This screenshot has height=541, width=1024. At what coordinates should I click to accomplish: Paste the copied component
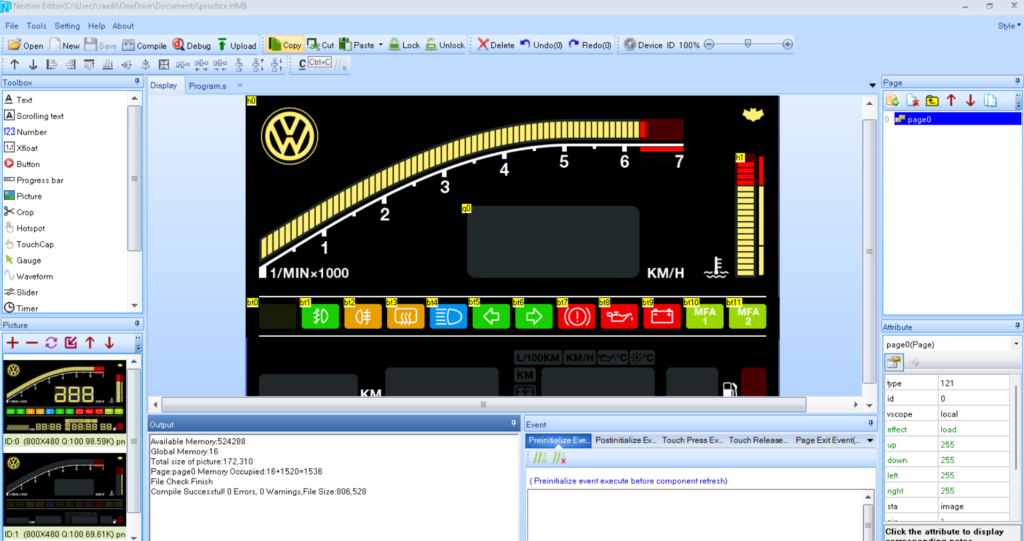click(357, 45)
